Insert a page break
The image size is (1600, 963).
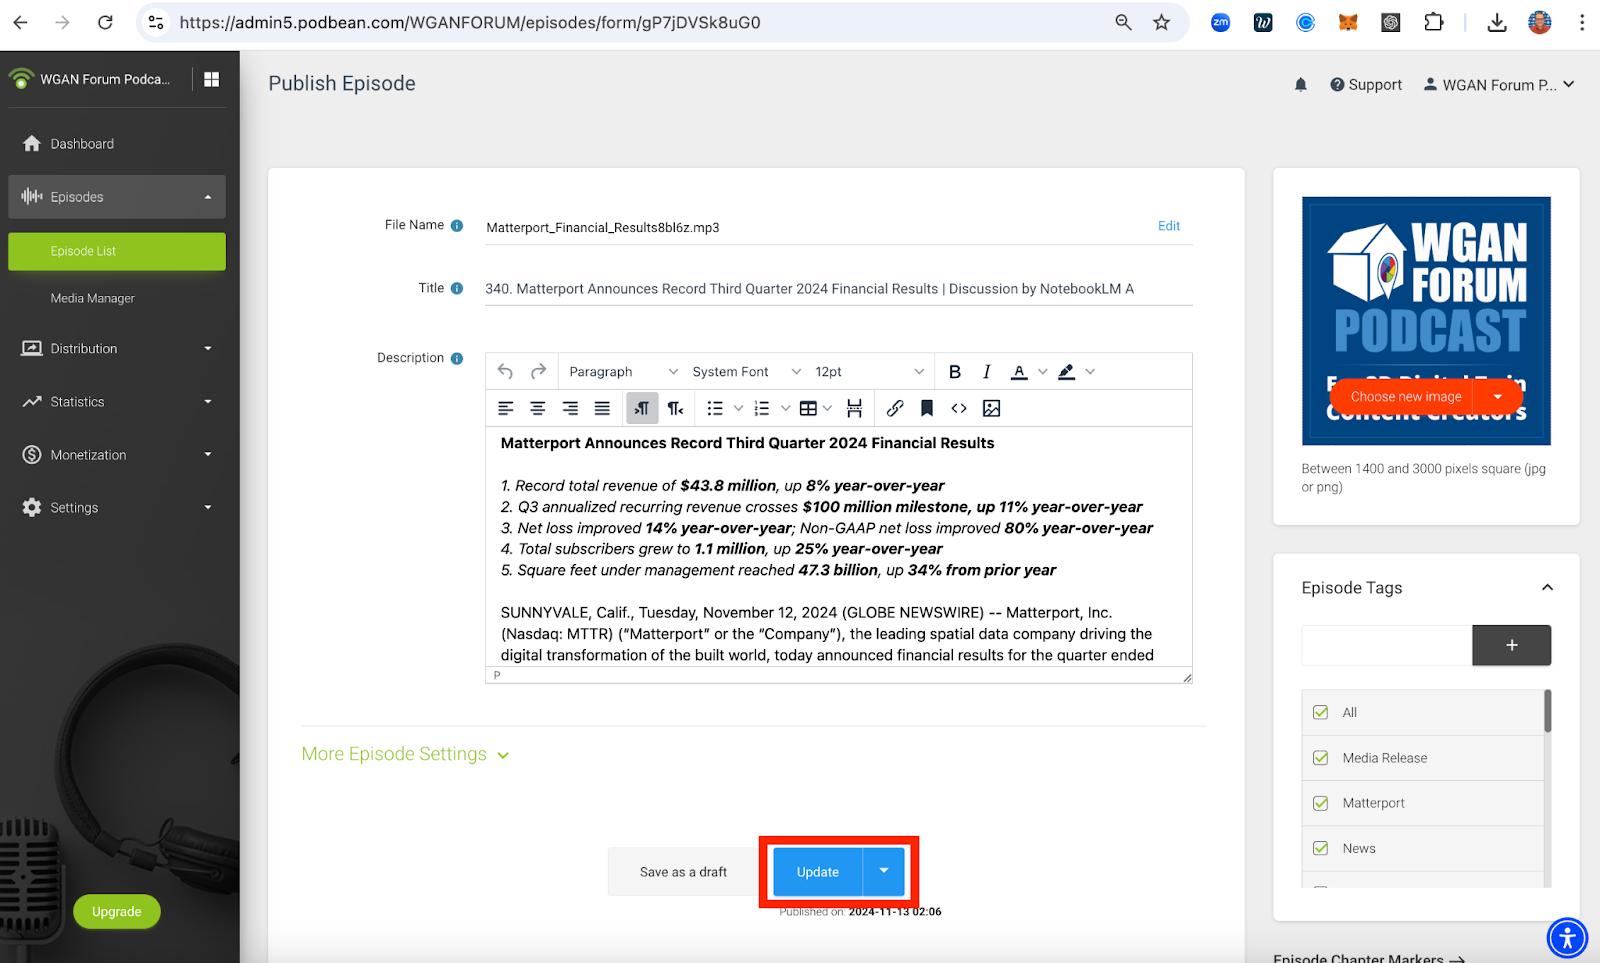(854, 408)
